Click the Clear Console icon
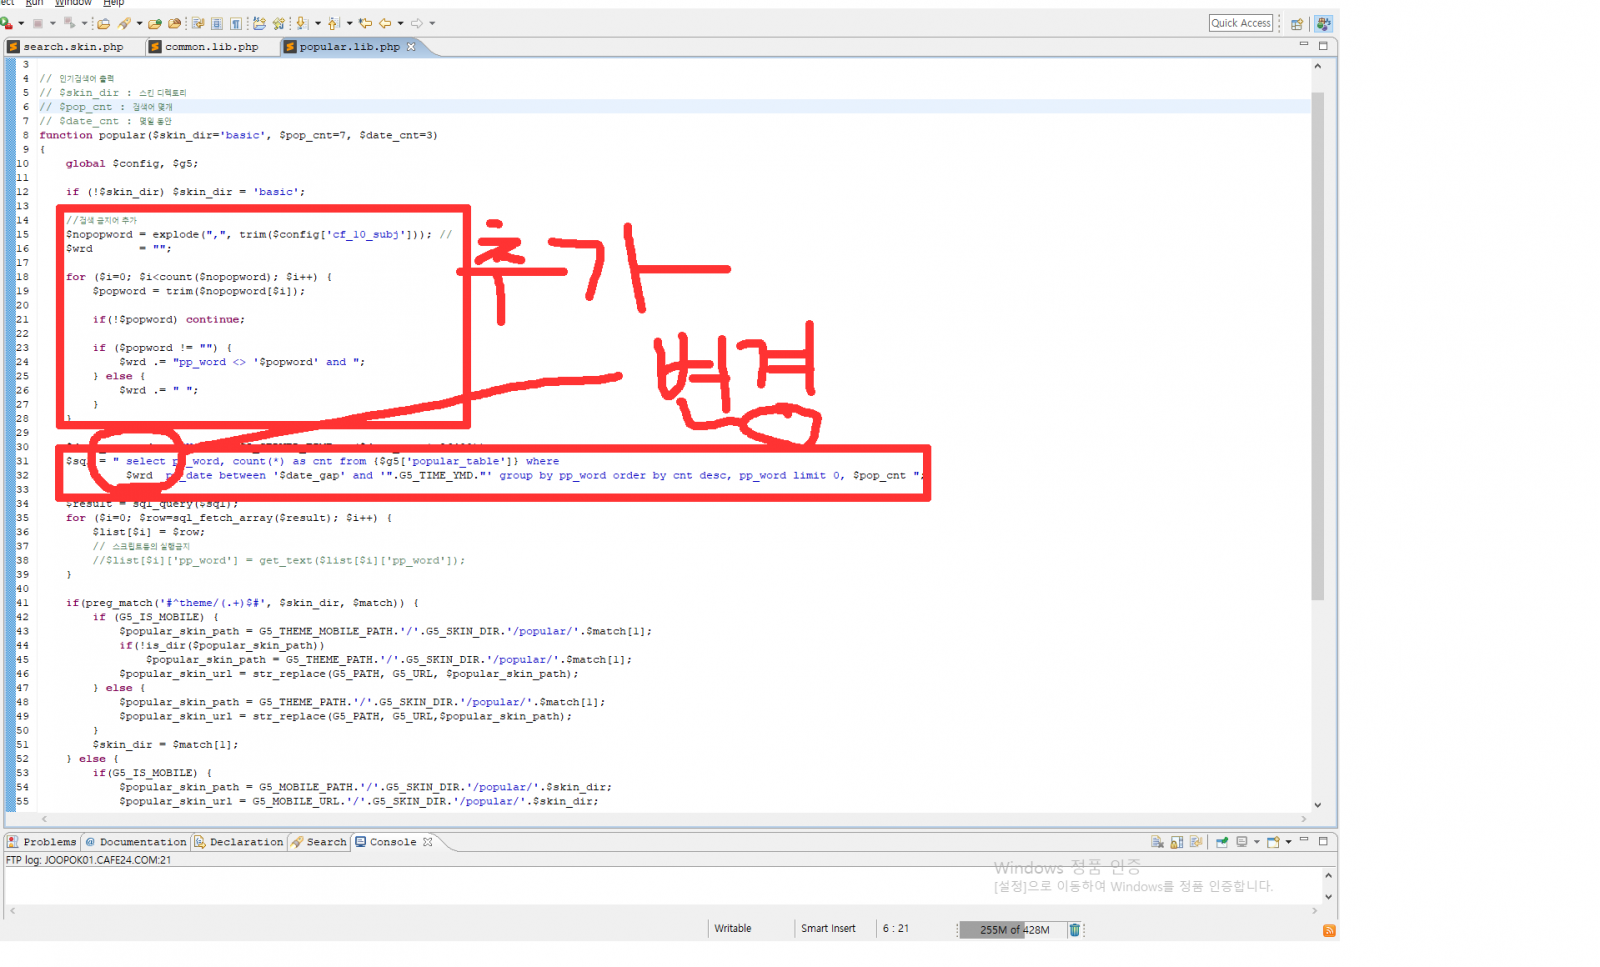The height and width of the screenshot is (967, 1600). (x=1157, y=842)
